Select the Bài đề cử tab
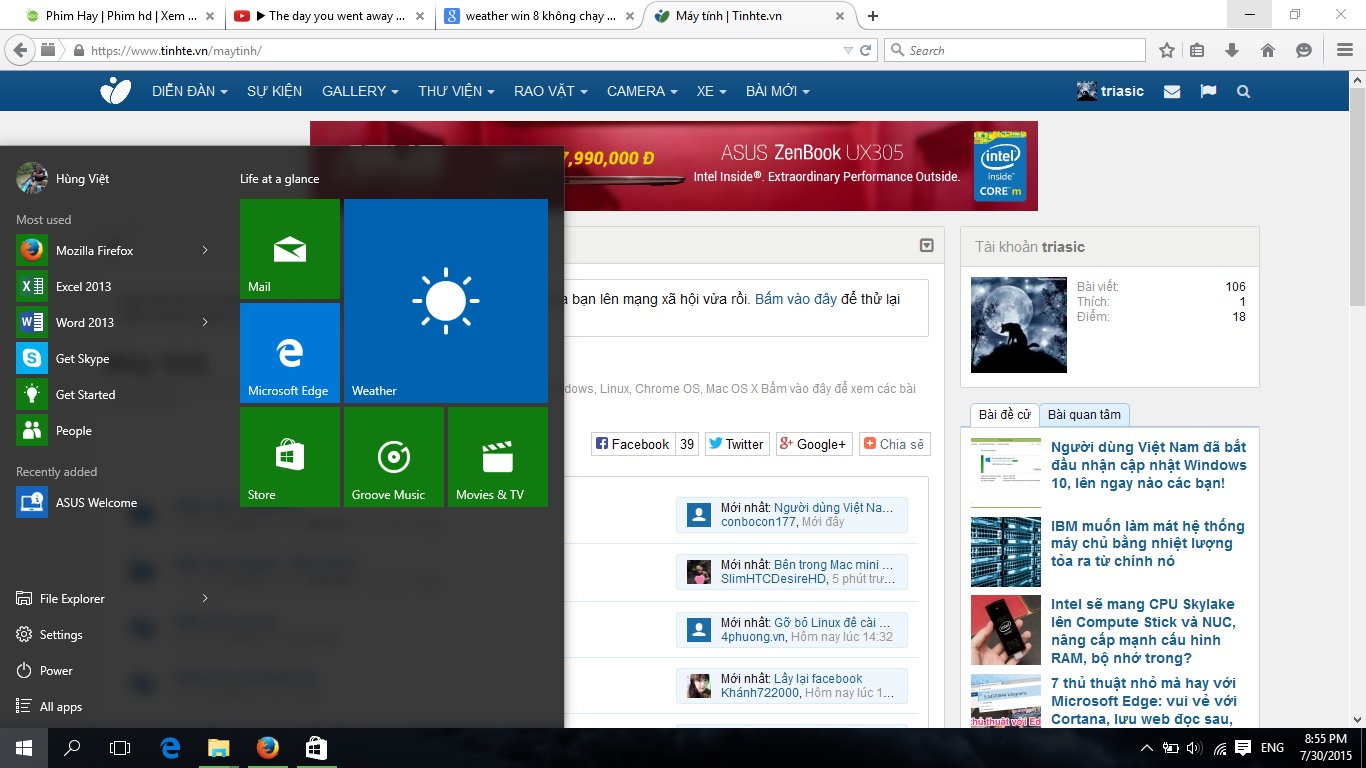Image resolution: width=1366 pixels, height=768 pixels. (x=1005, y=414)
